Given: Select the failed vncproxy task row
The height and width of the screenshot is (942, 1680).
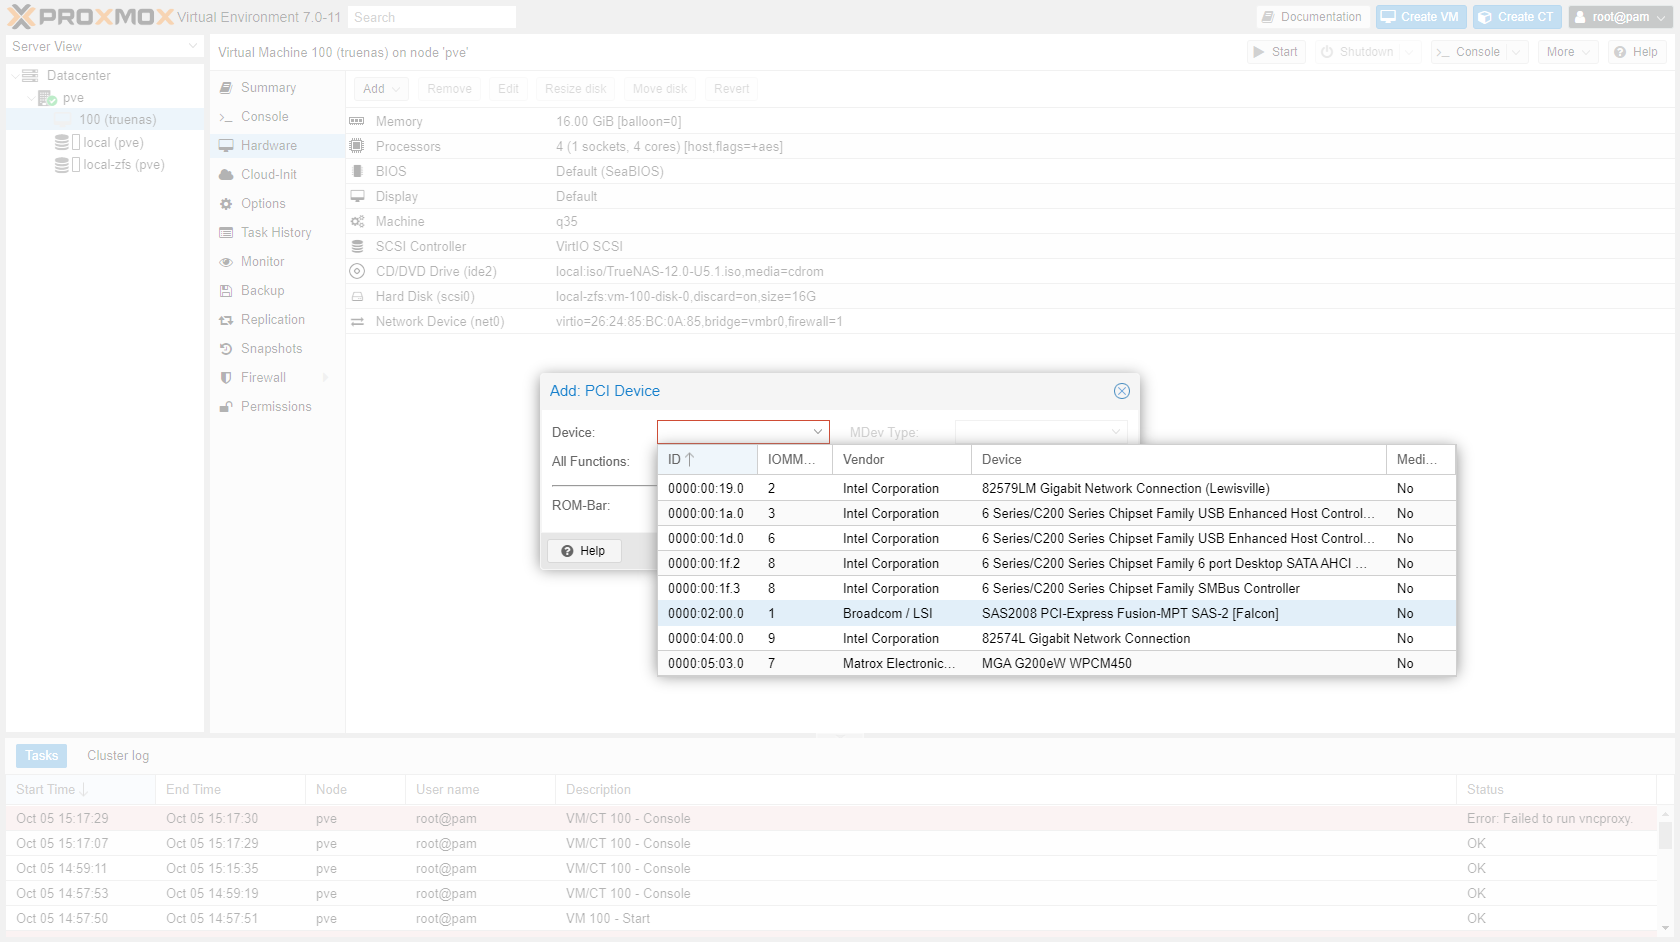Looking at the screenshot, I should coord(831,819).
